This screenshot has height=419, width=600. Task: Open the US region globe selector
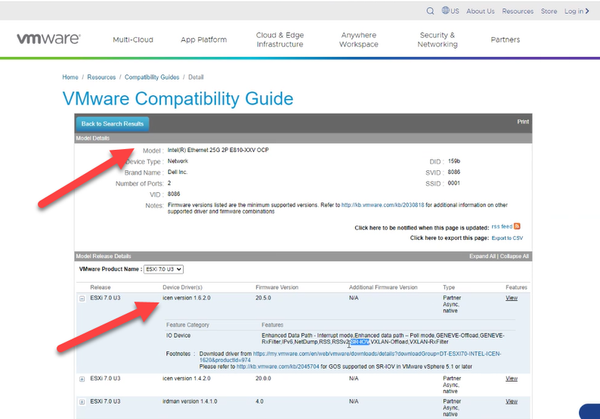pyautogui.click(x=449, y=12)
